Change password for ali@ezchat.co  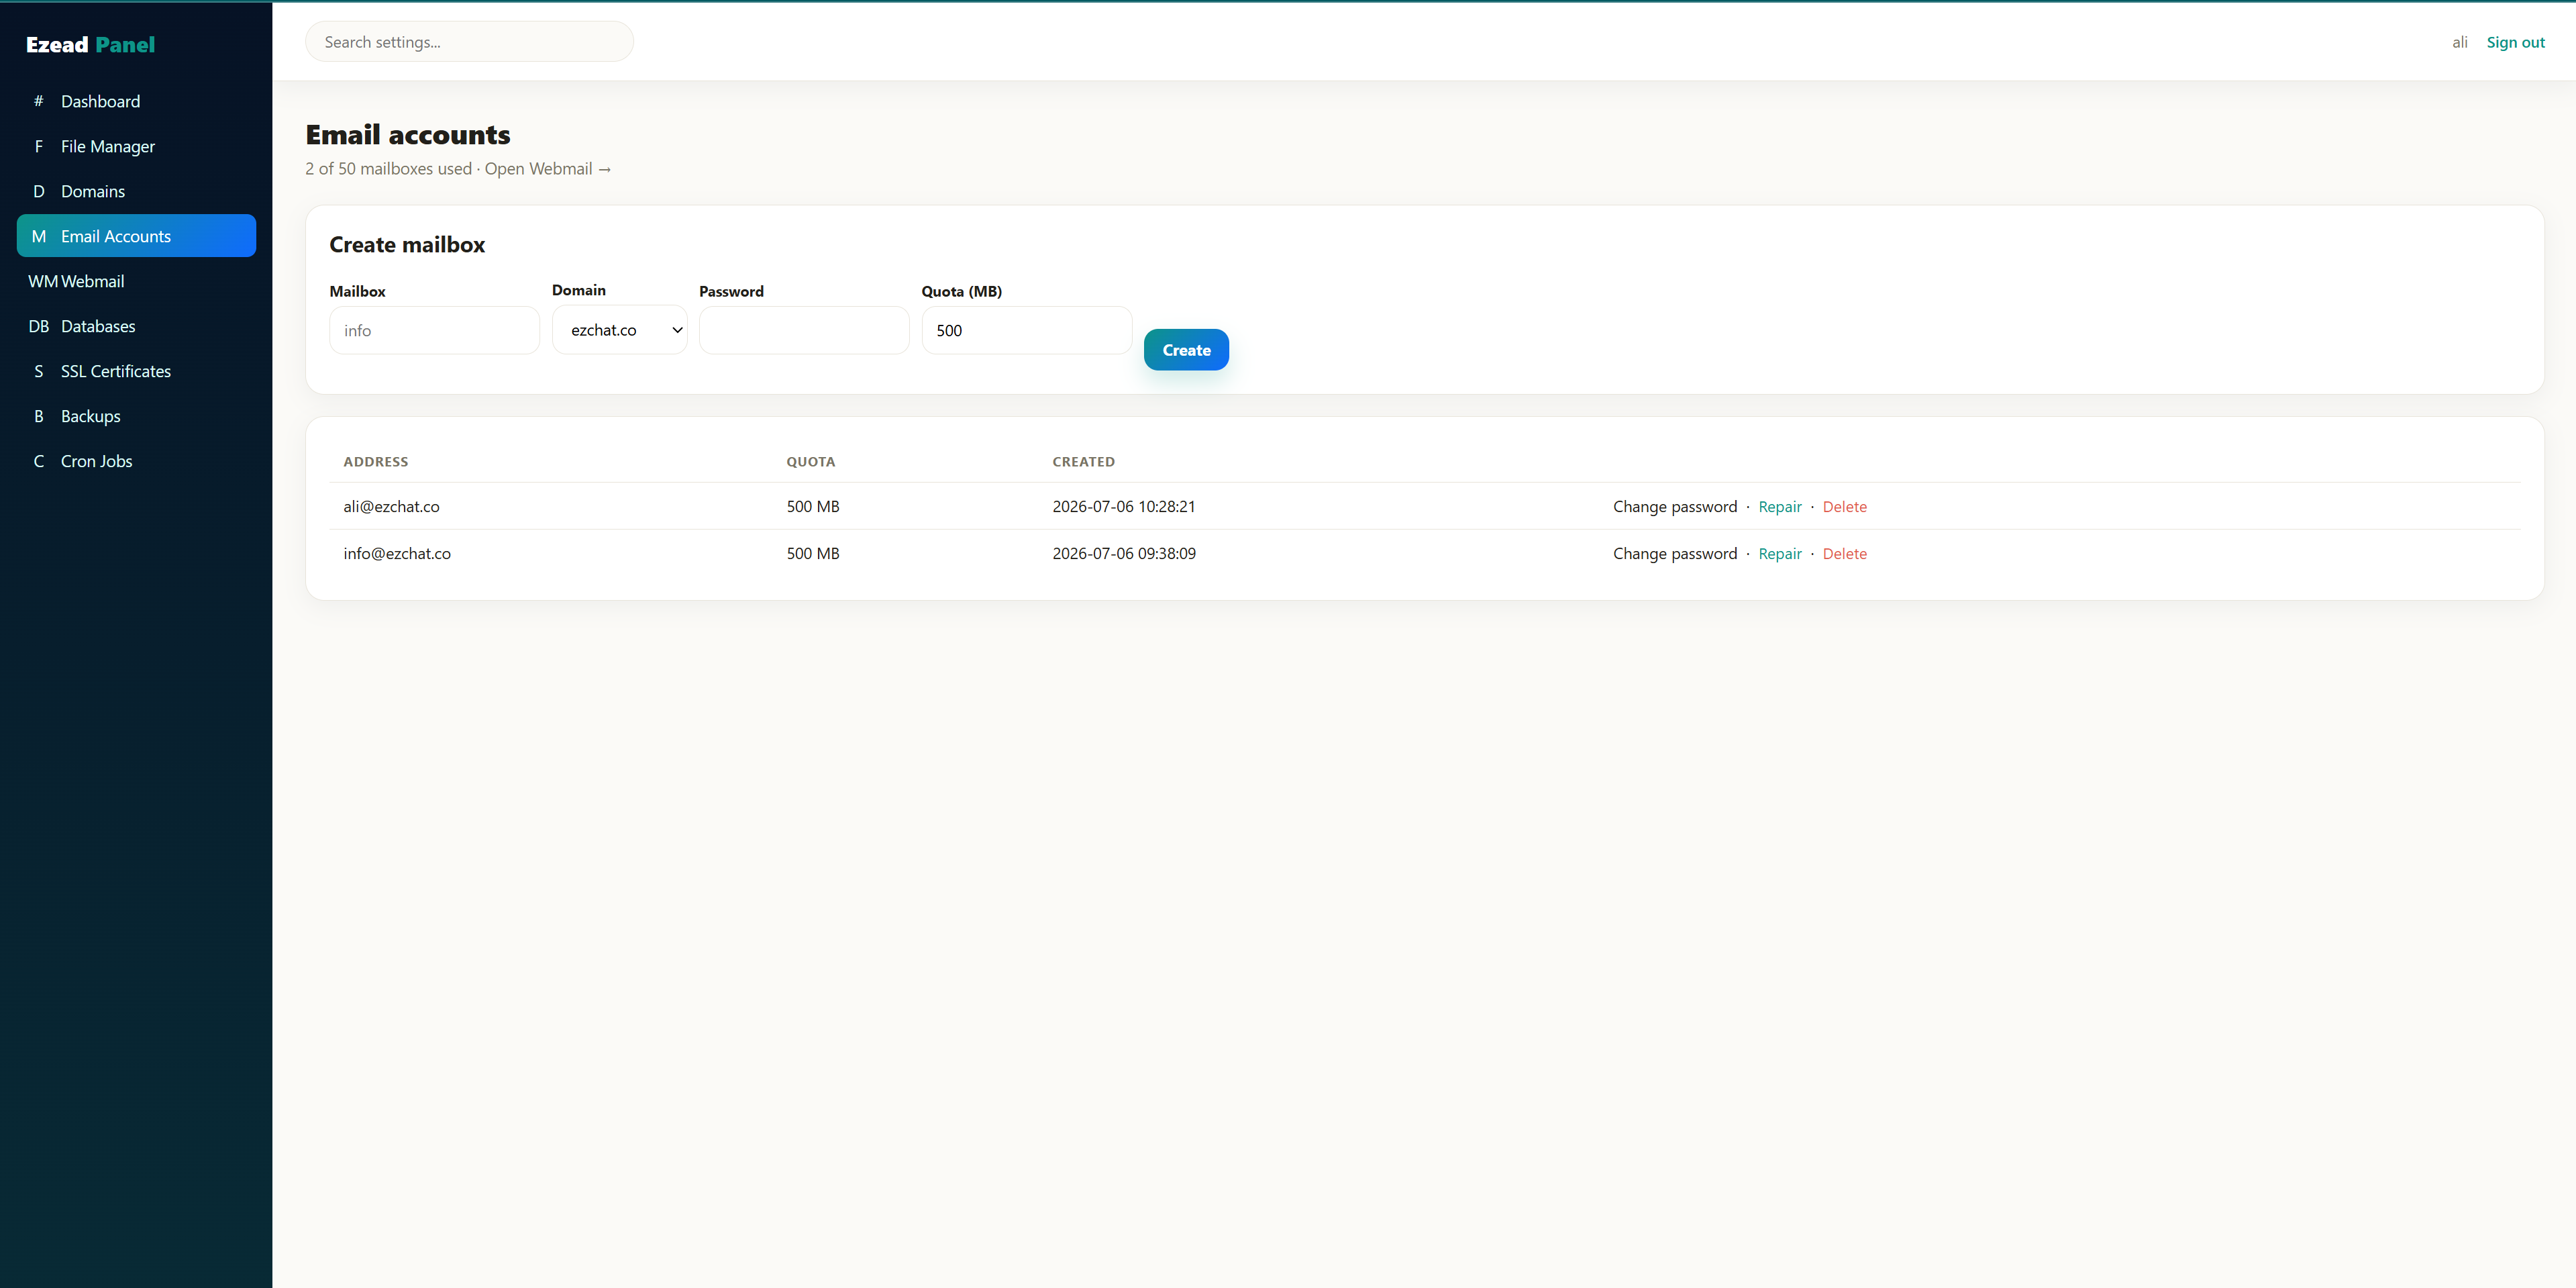click(x=1675, y=507)
